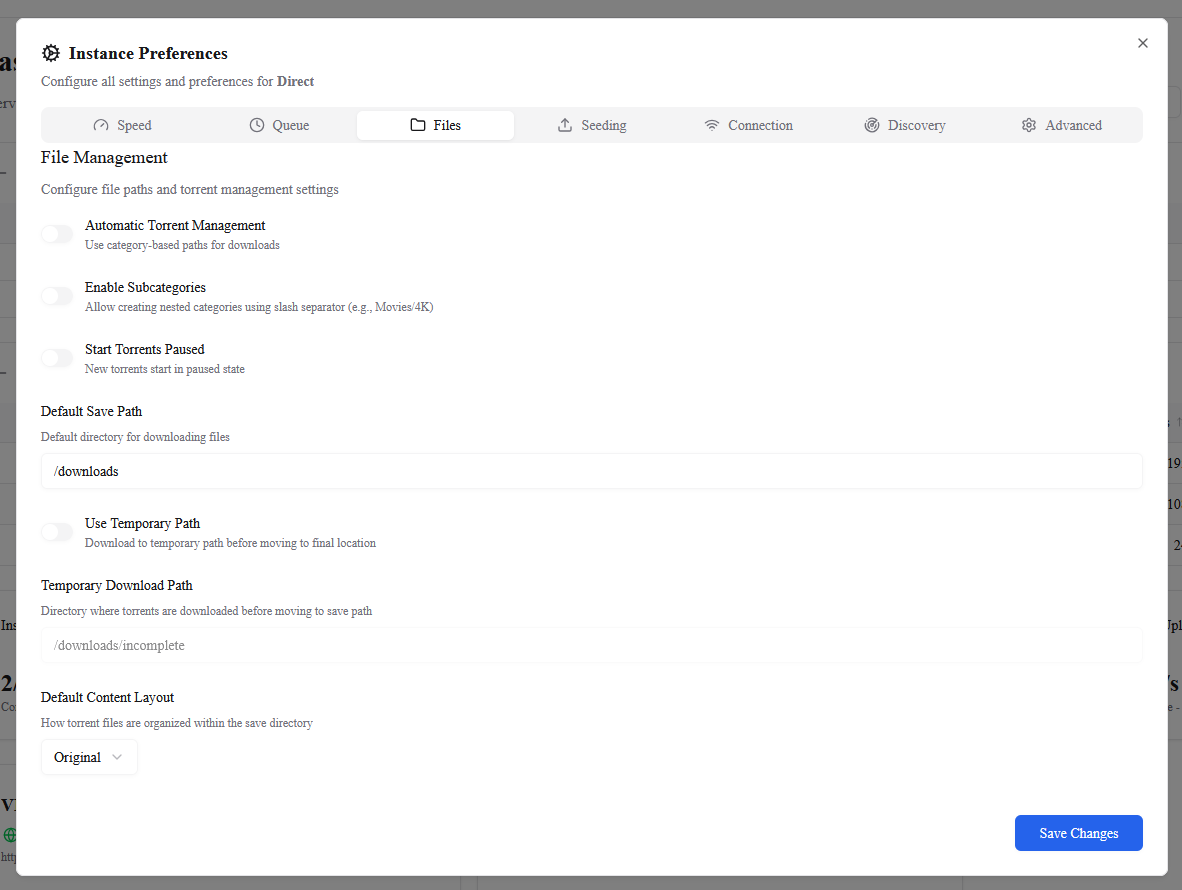Select the Files tab
The height and width of the screenshot is (890, 1182).
[x=436, y=125]
